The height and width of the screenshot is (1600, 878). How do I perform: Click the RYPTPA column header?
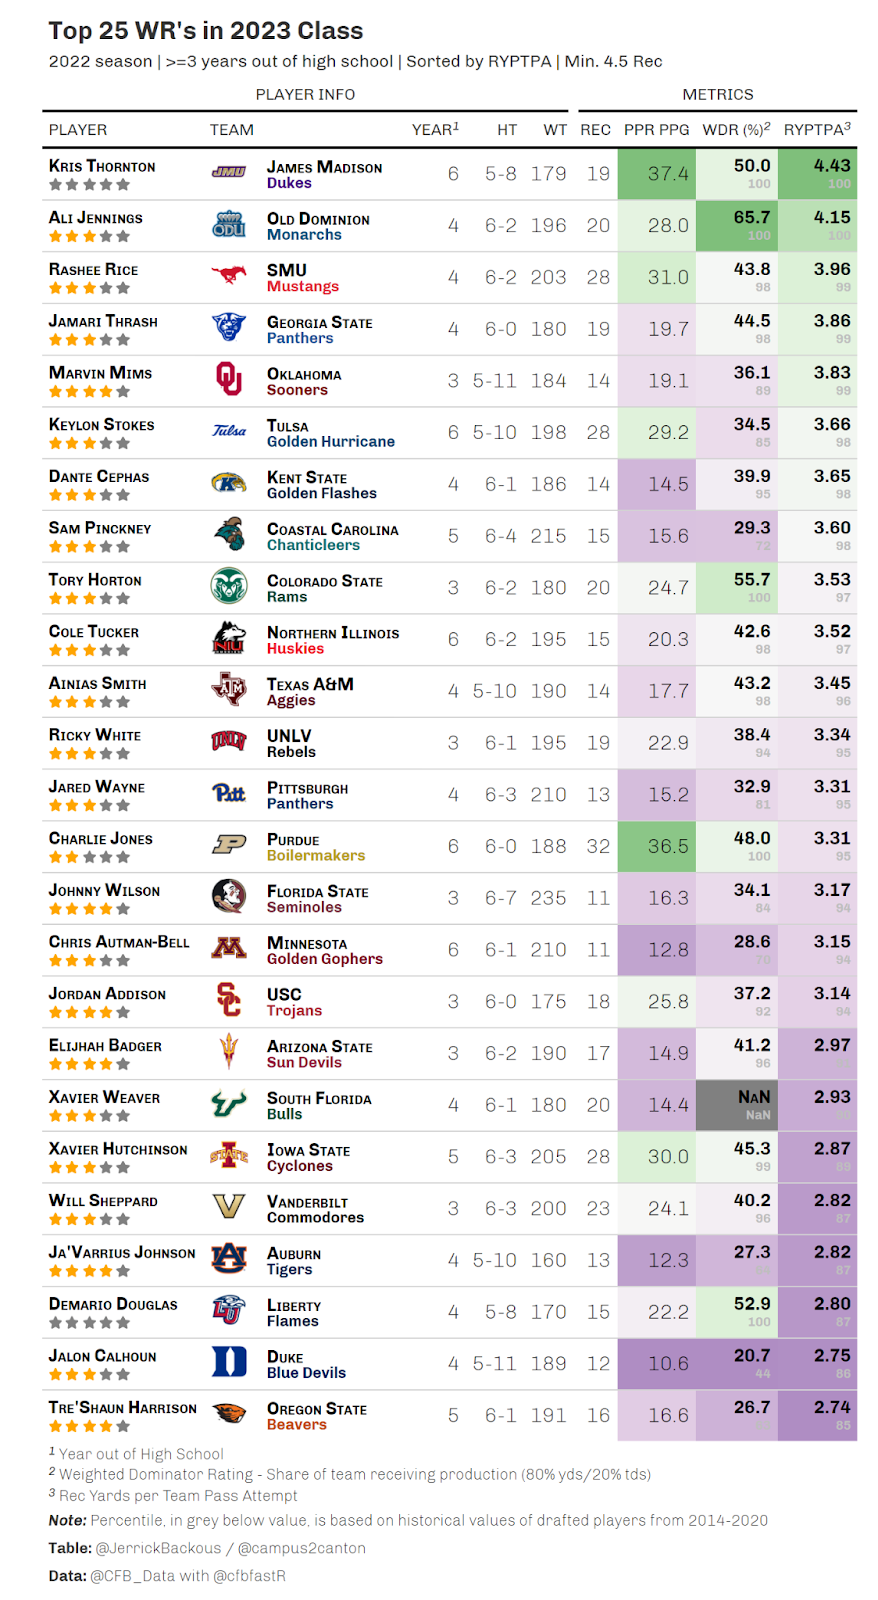click(817, 129)
